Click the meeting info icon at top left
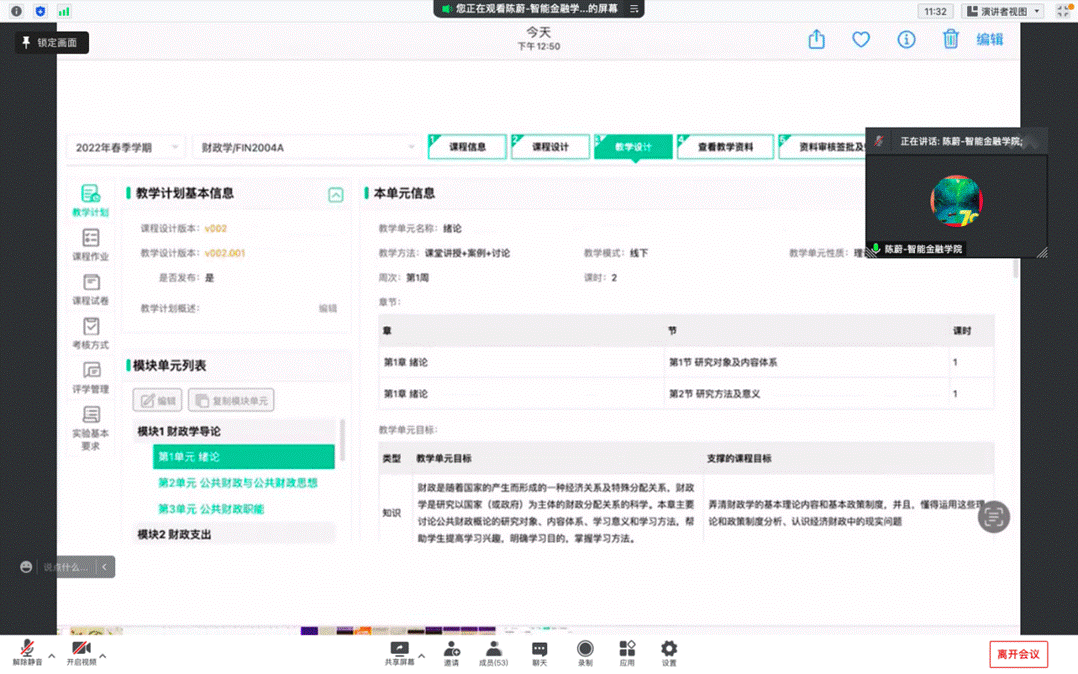The height and width of the screenshot is (674, 1078). pyautogui.click(x=16, y=11)
